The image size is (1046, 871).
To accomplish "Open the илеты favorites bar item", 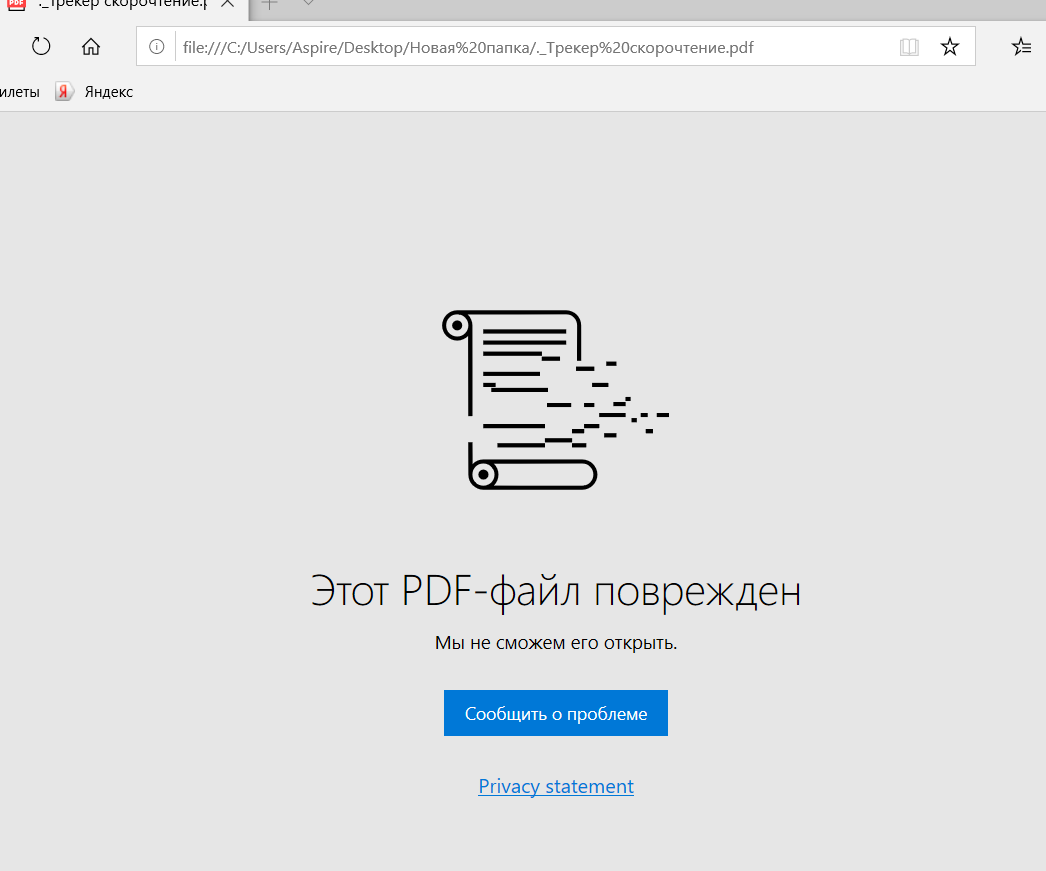I will tap(20, 92).
